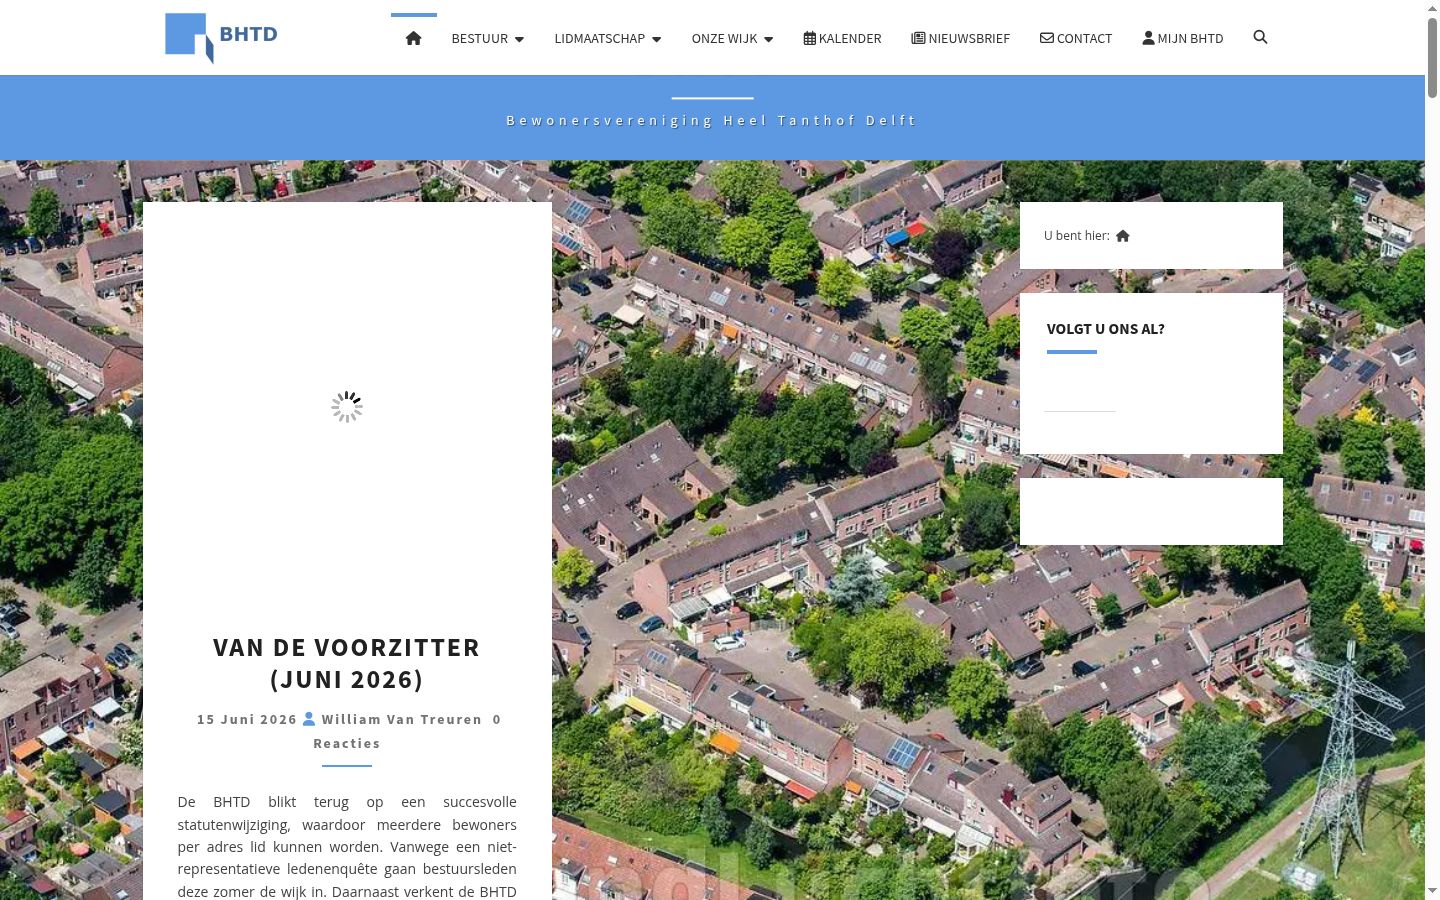
Task: Open site search magnifier icon
Action: pos(1260,37)
